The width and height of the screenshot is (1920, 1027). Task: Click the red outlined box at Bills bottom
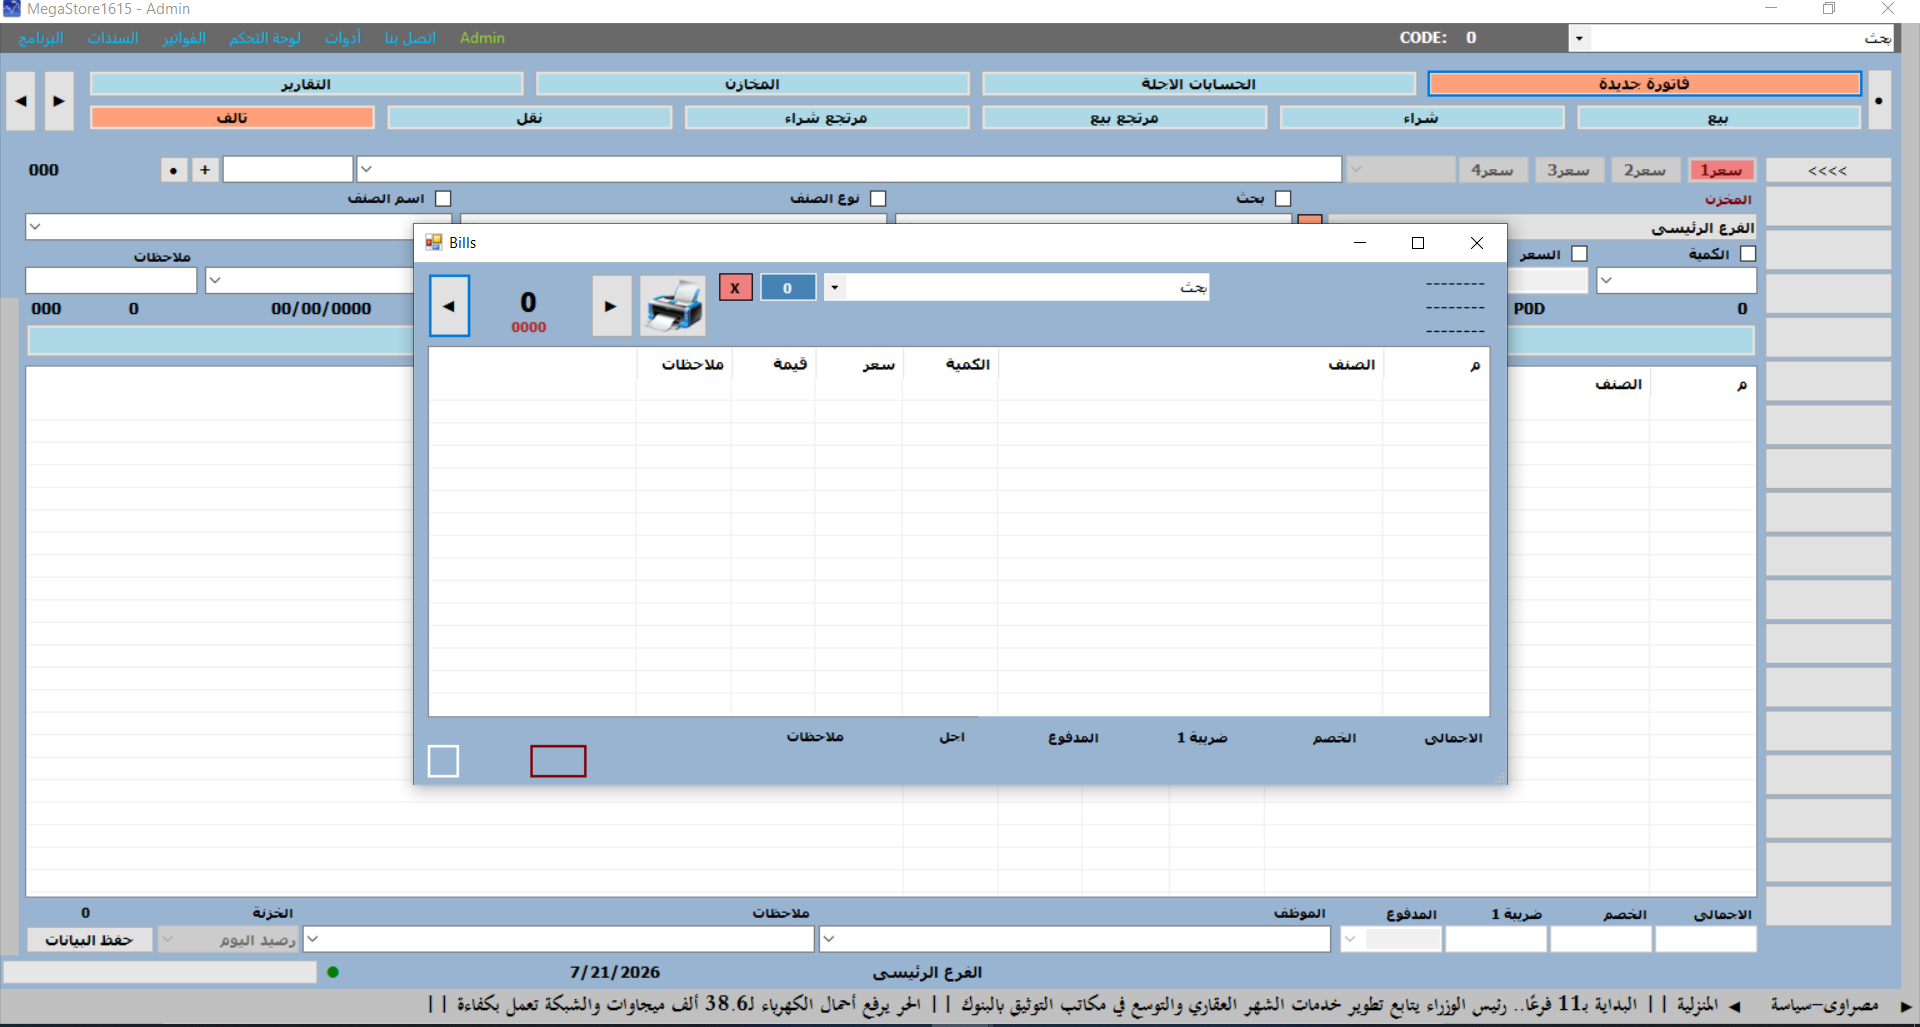coord(558,761)
